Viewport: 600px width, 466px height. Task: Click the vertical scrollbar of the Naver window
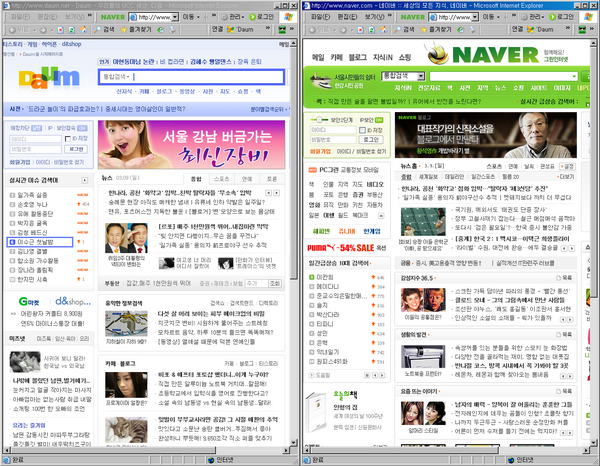[593, 245]
